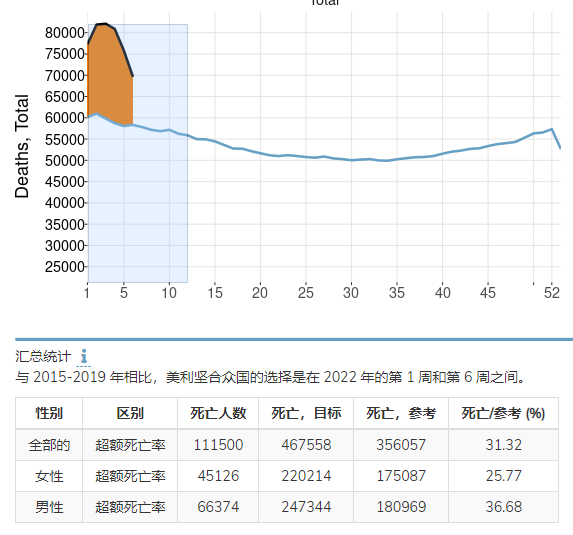Click the 性别 column header

tap(49, 413)
